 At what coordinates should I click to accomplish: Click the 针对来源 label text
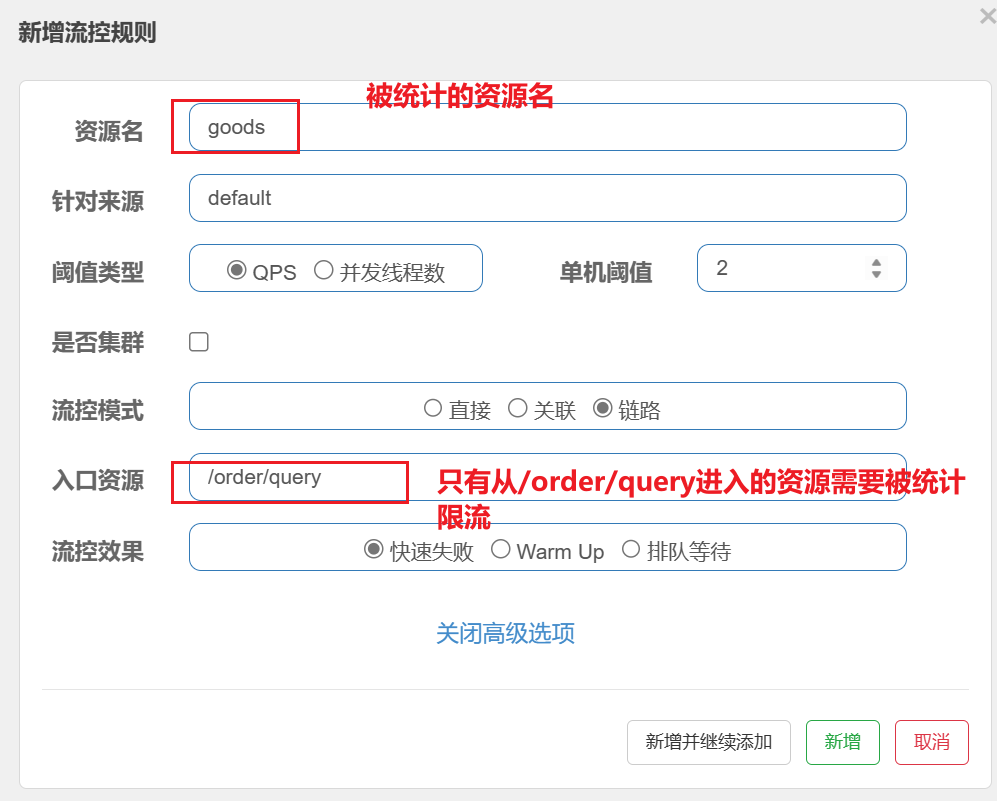(x=98, y=202)
